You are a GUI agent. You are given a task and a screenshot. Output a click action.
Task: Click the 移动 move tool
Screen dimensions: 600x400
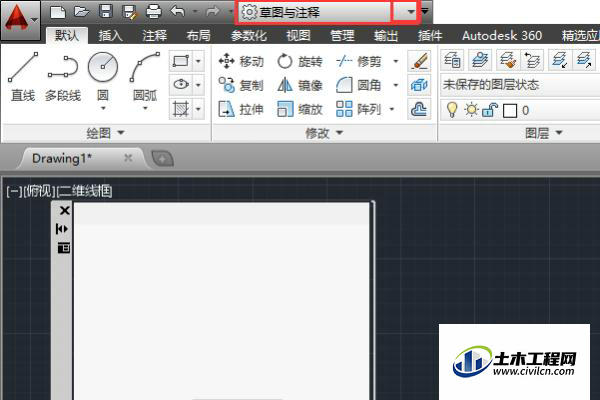coord(241,61)
